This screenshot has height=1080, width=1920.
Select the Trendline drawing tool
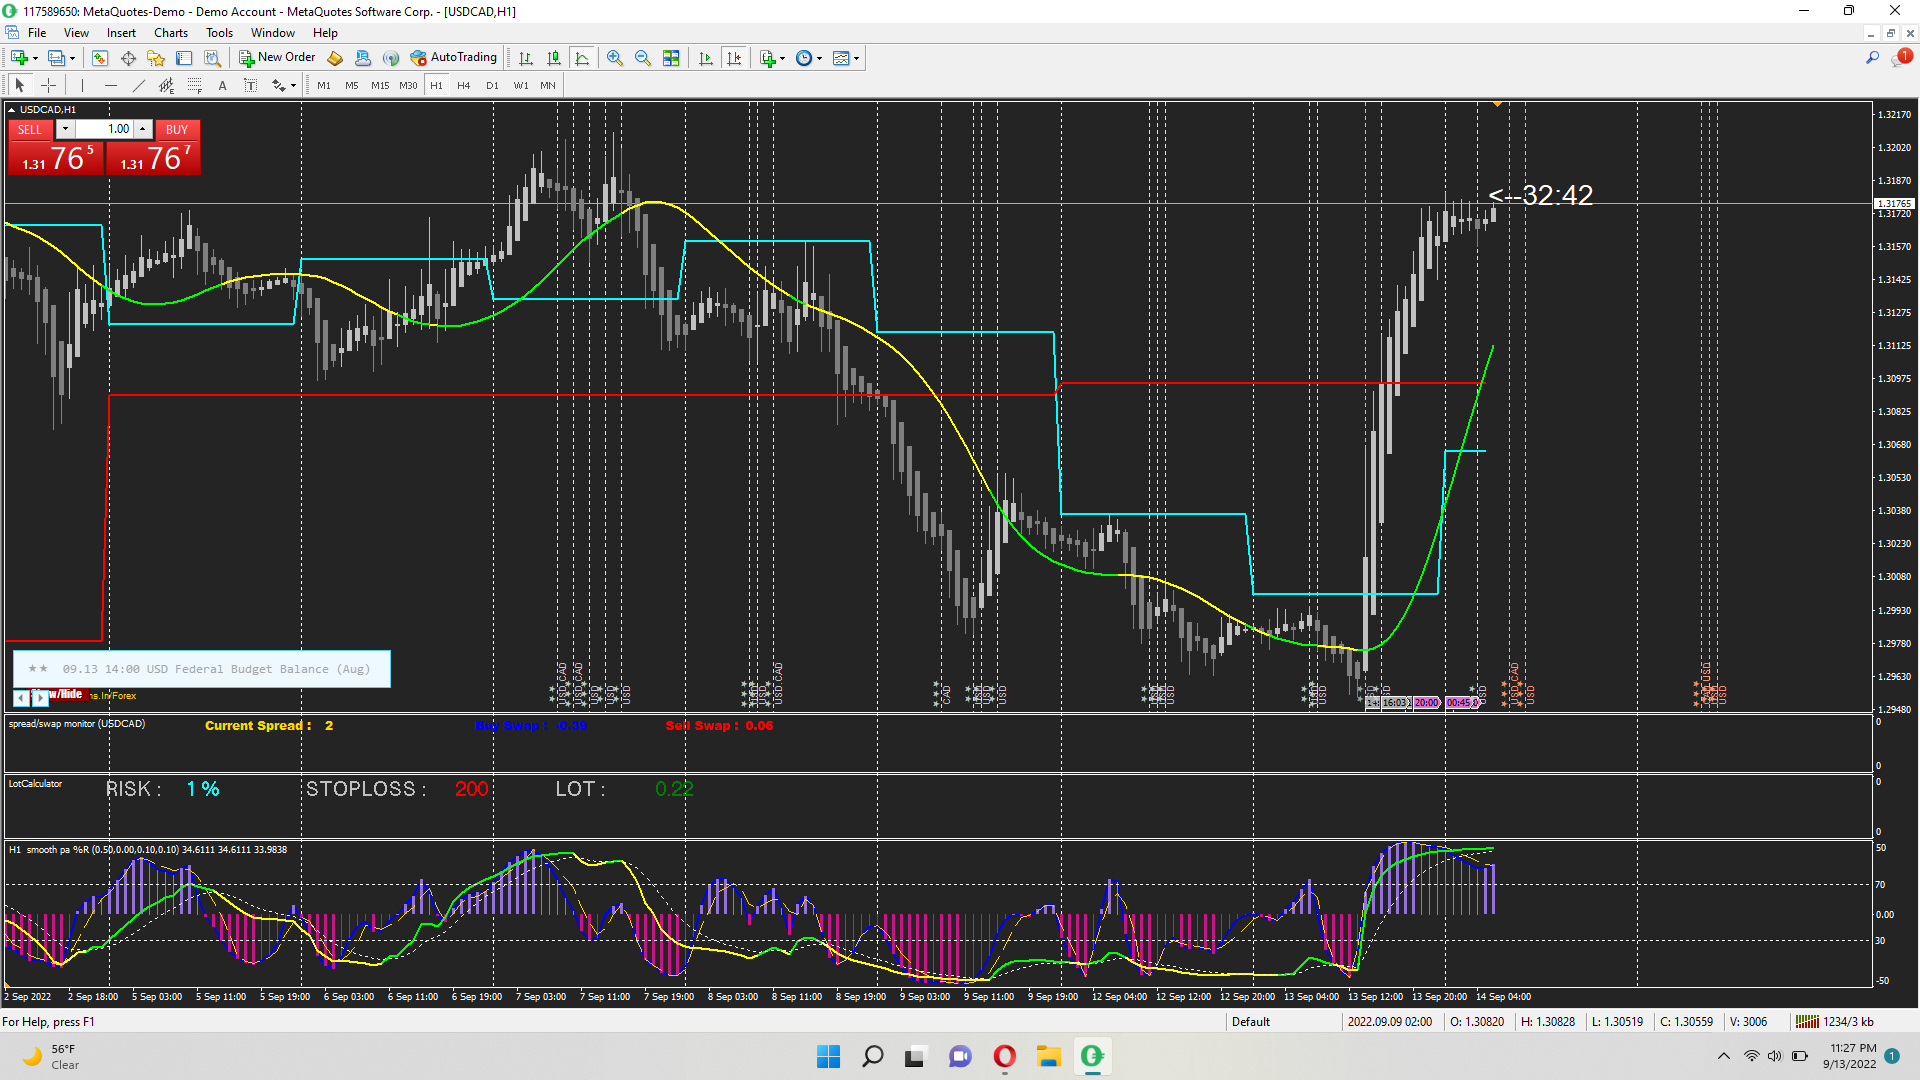(139, 86)
